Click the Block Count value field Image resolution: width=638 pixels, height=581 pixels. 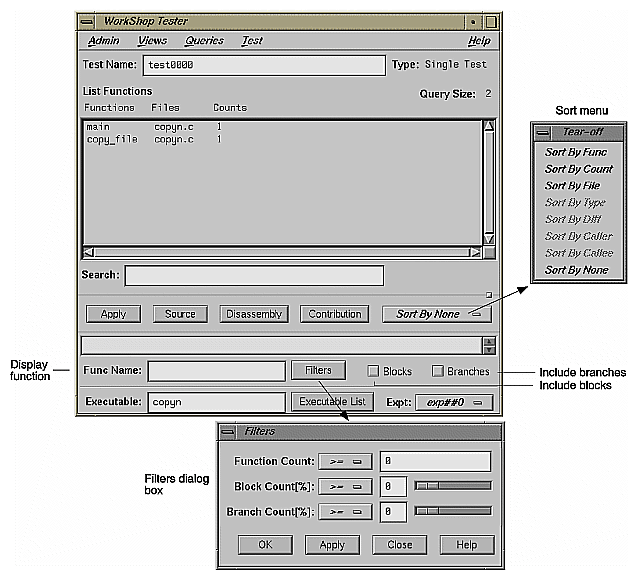point(393,487)
